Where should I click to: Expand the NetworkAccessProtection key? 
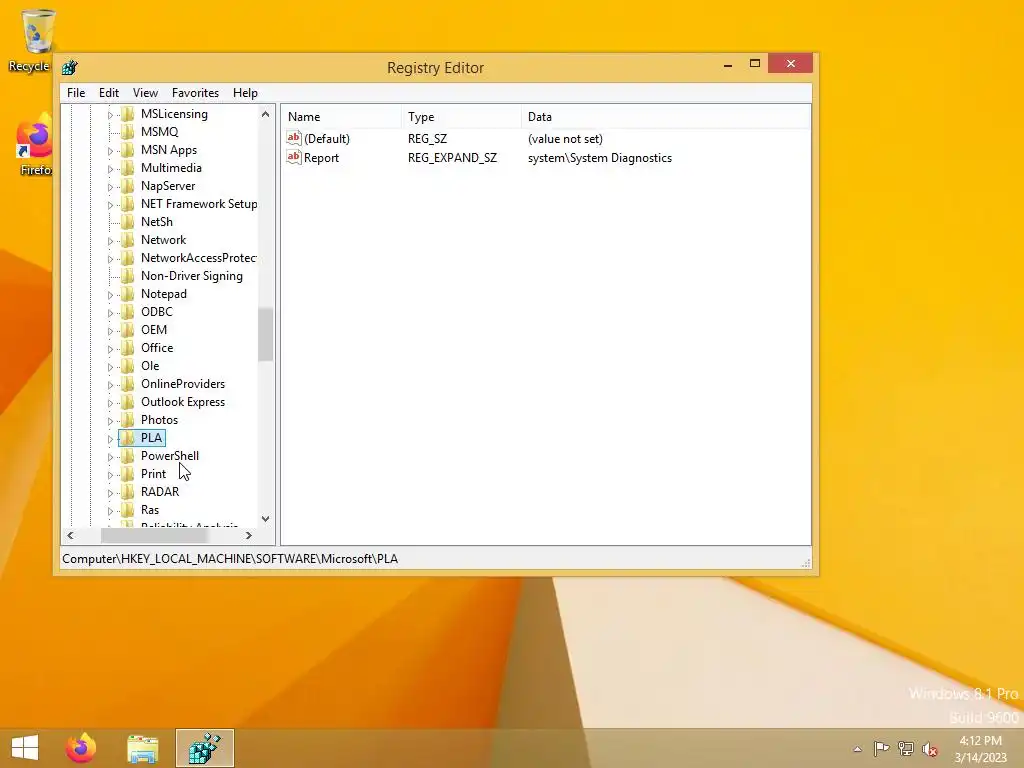coord(110,259)
